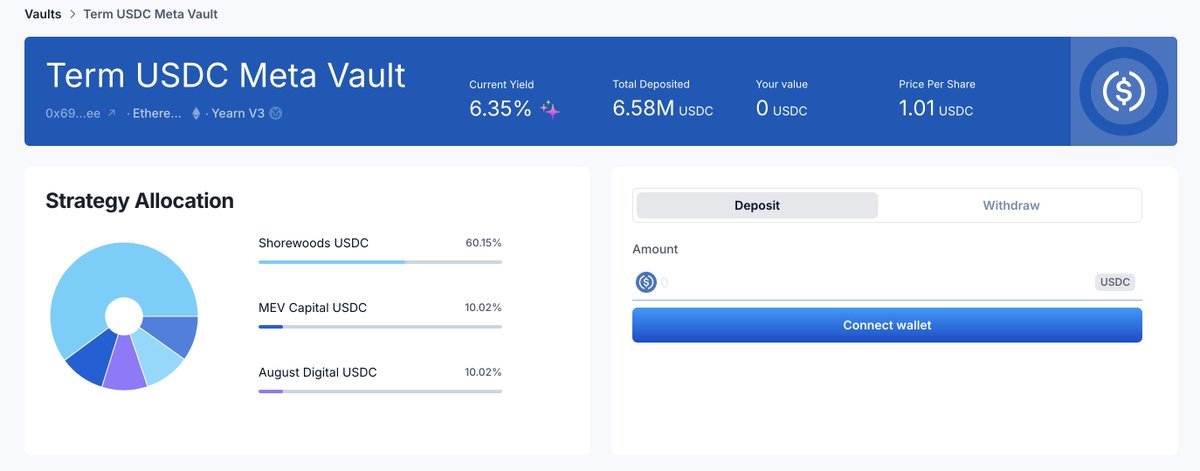
Task: Click the 1.01 USDC Price Per Share value
Action: 935,109
